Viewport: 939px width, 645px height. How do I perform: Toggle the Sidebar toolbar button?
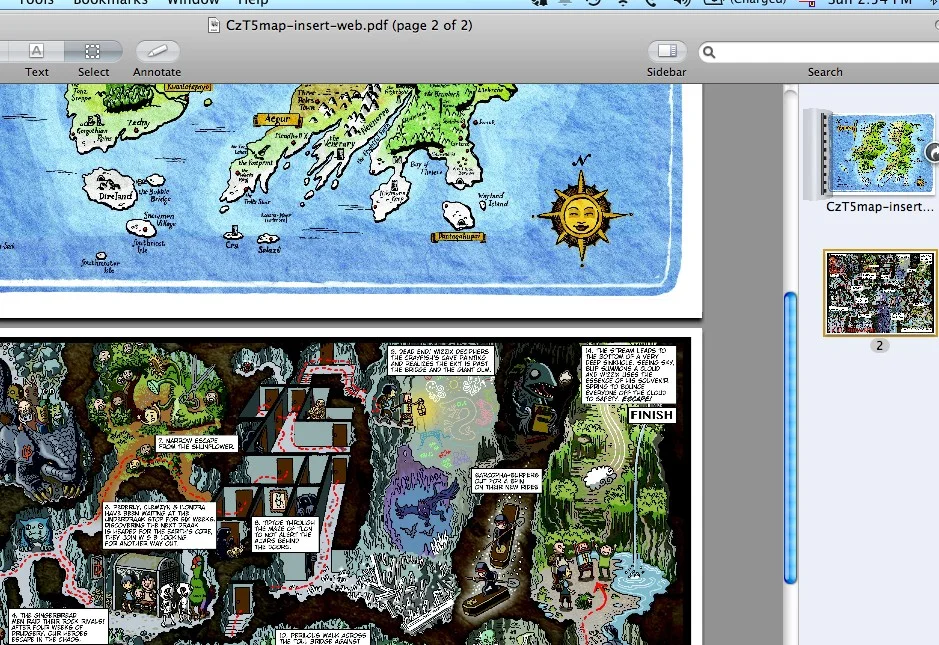667,52
